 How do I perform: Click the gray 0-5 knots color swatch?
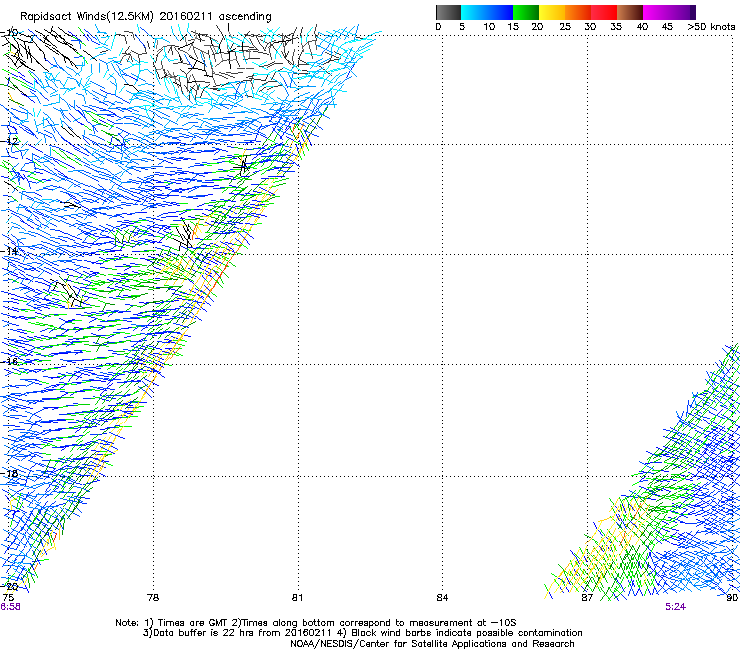coord(448,12)
